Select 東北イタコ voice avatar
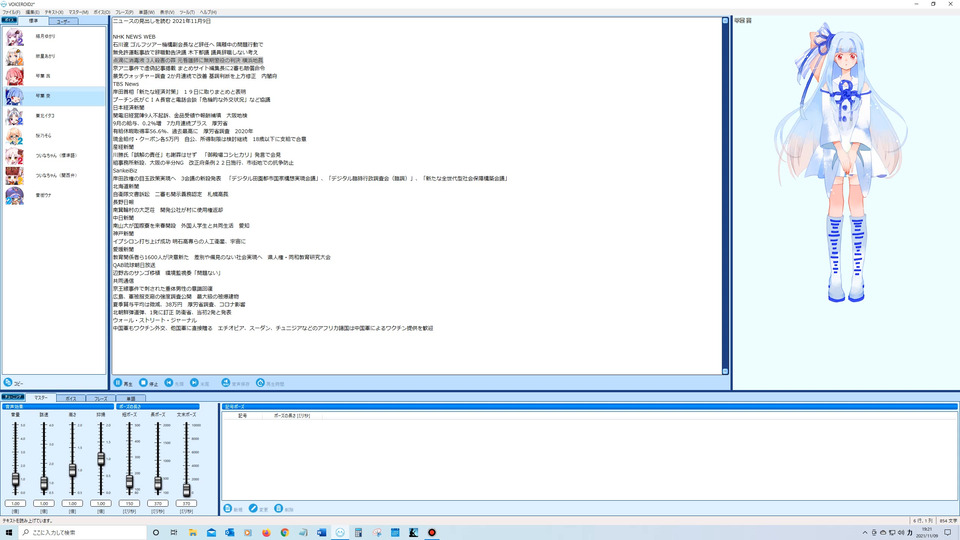The image size is (960, 540). [x=15, y=116]
